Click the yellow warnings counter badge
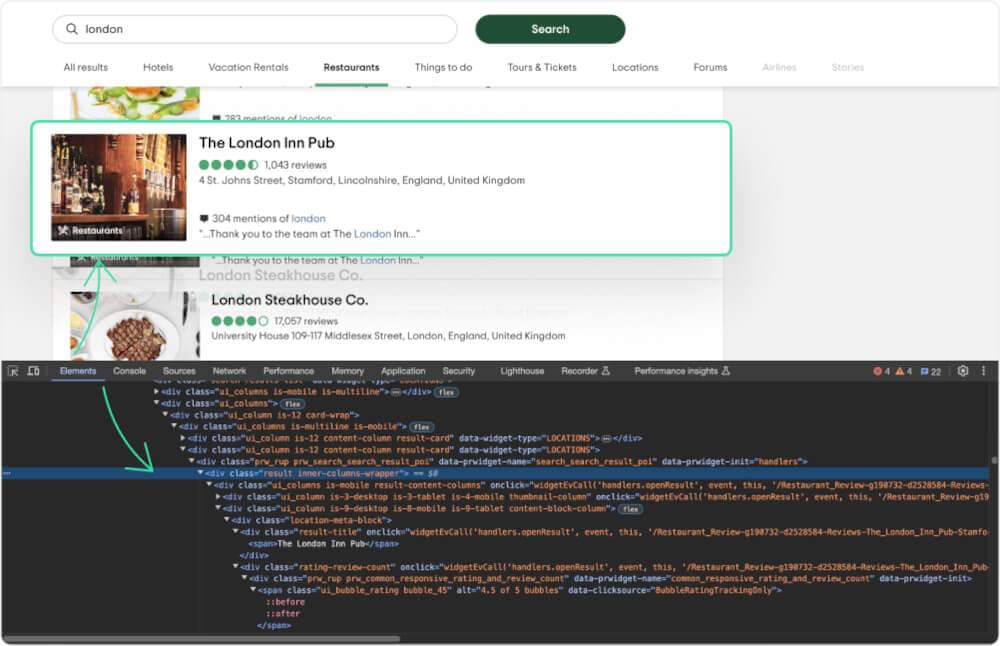This screenshot has width=1000, height=646. tap(902, 369)
